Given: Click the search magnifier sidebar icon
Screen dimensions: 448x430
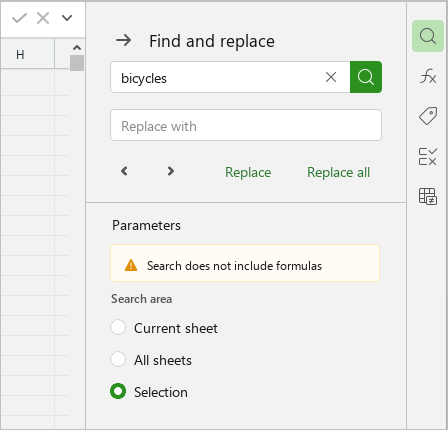Looking at the screenshot, I should point(428,36).
